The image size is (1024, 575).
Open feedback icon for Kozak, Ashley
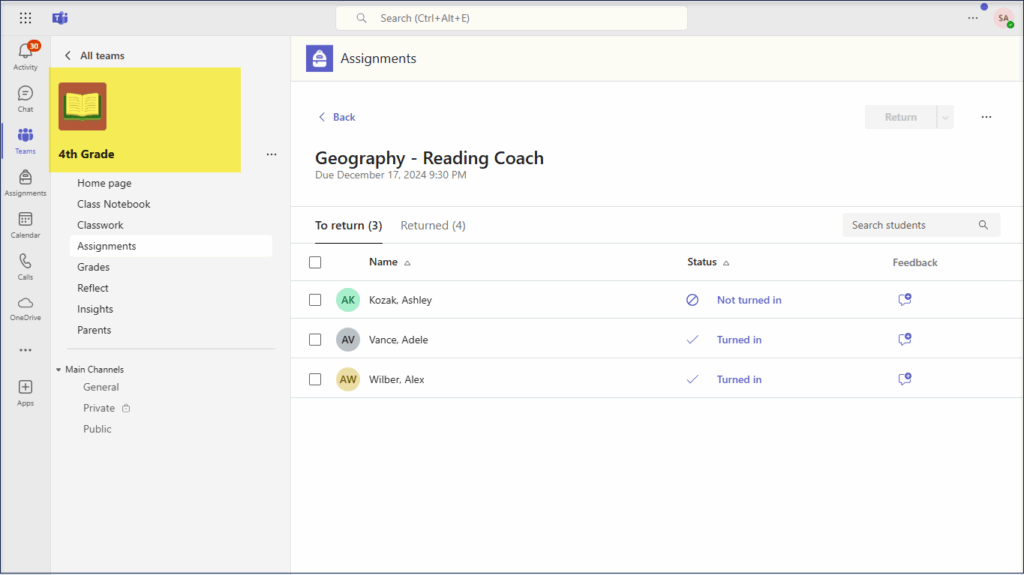[x=904, y=300]
